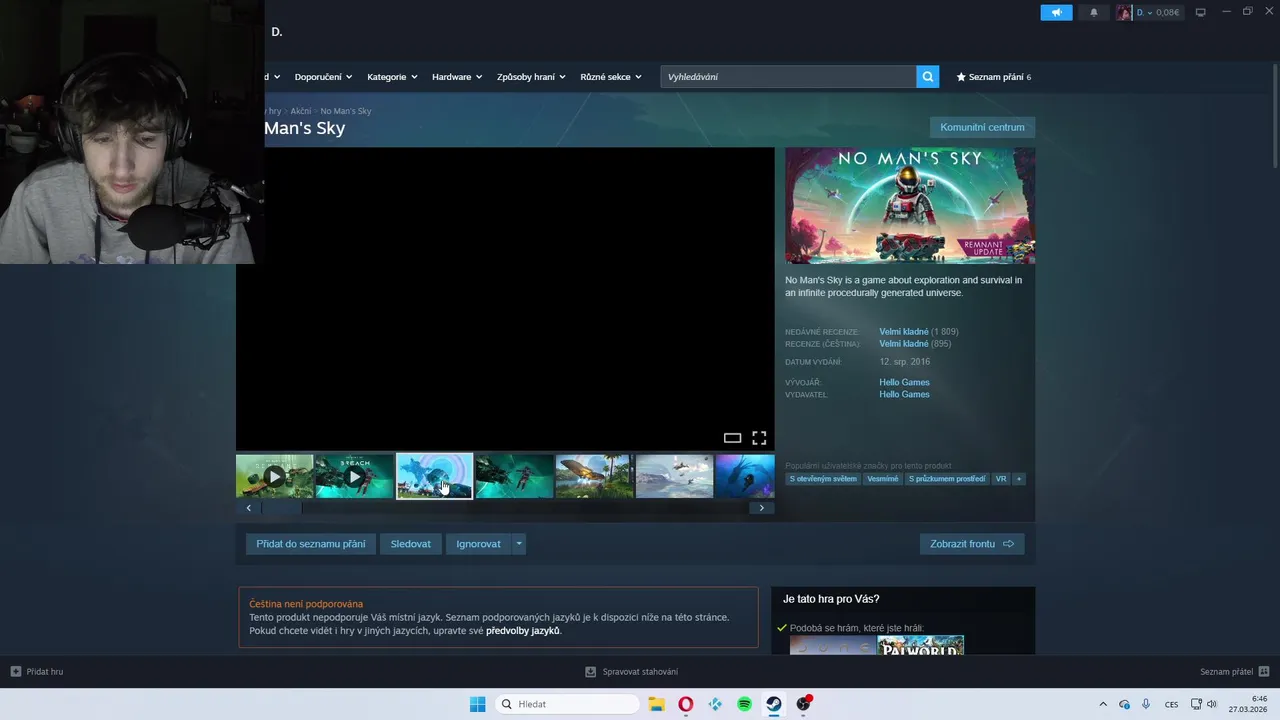The height and width of the screenshot is (720, 1280).
Task: Click the taskbar Hledat search box
Action: click(568, 704)
